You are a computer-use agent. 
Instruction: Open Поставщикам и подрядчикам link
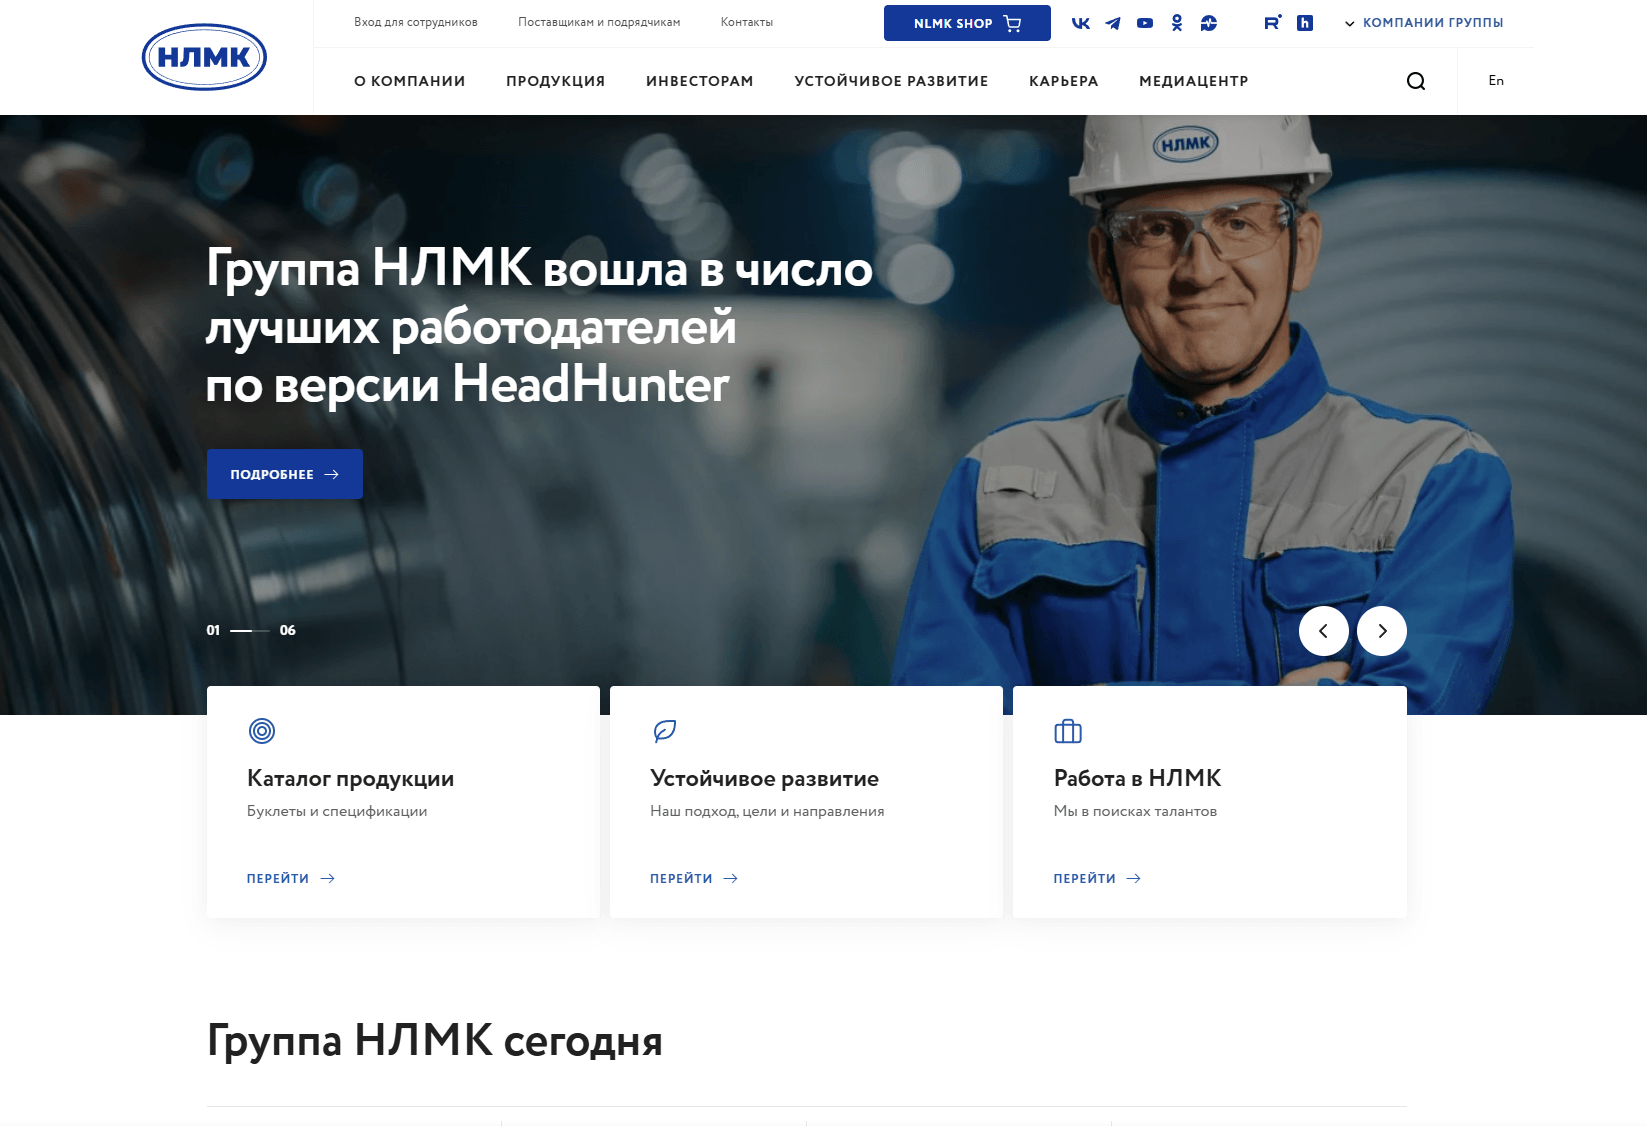coord(599,22)
